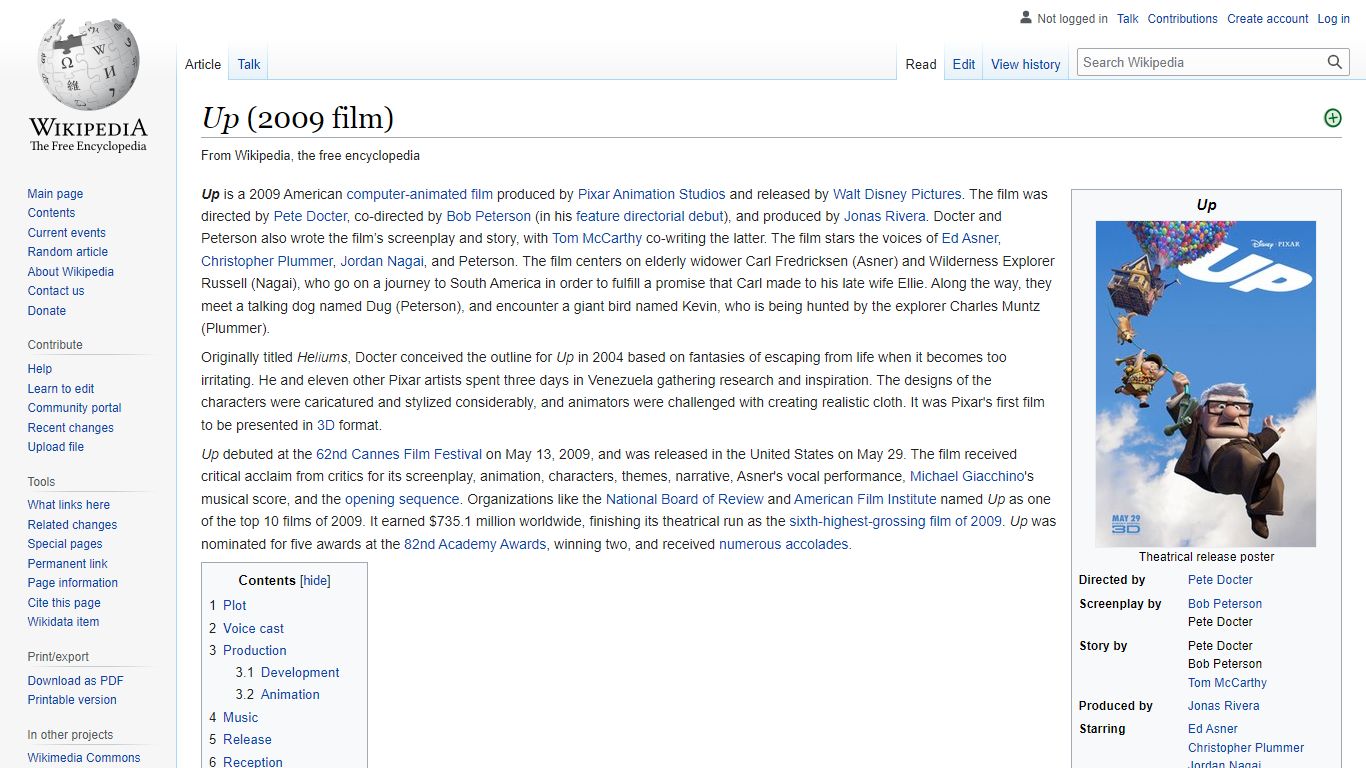The height and width of the screenshot is (768, 1366).
Task: Click Create account link
Action: [1268, 19]
